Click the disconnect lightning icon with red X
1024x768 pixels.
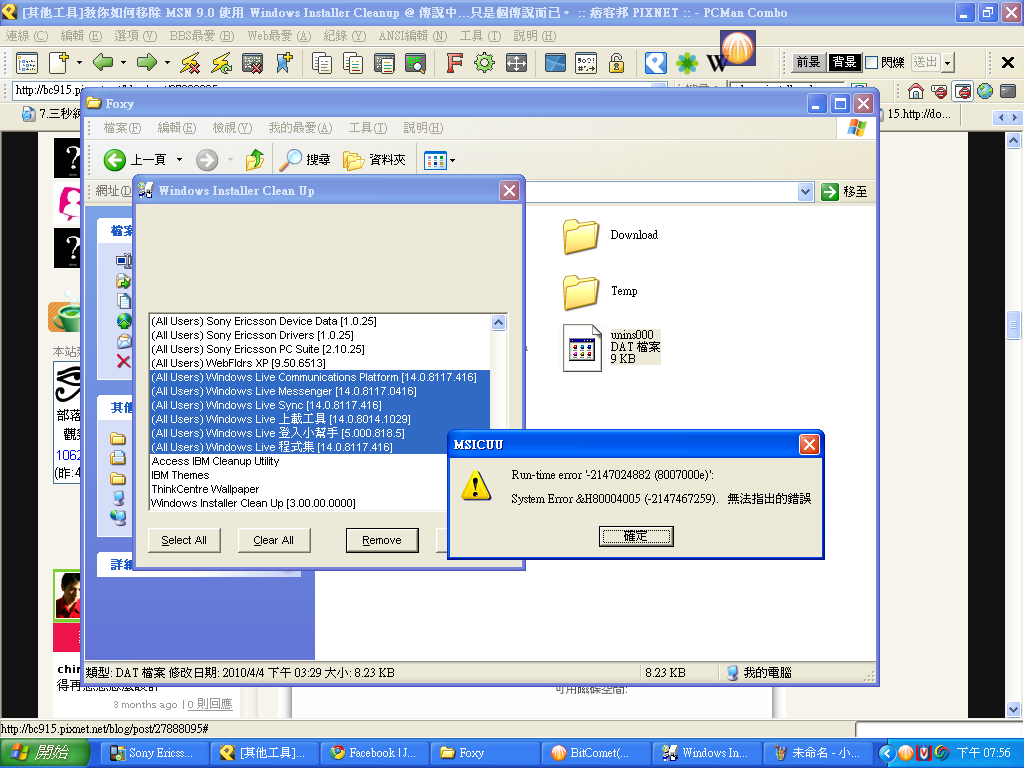point(190,63)
